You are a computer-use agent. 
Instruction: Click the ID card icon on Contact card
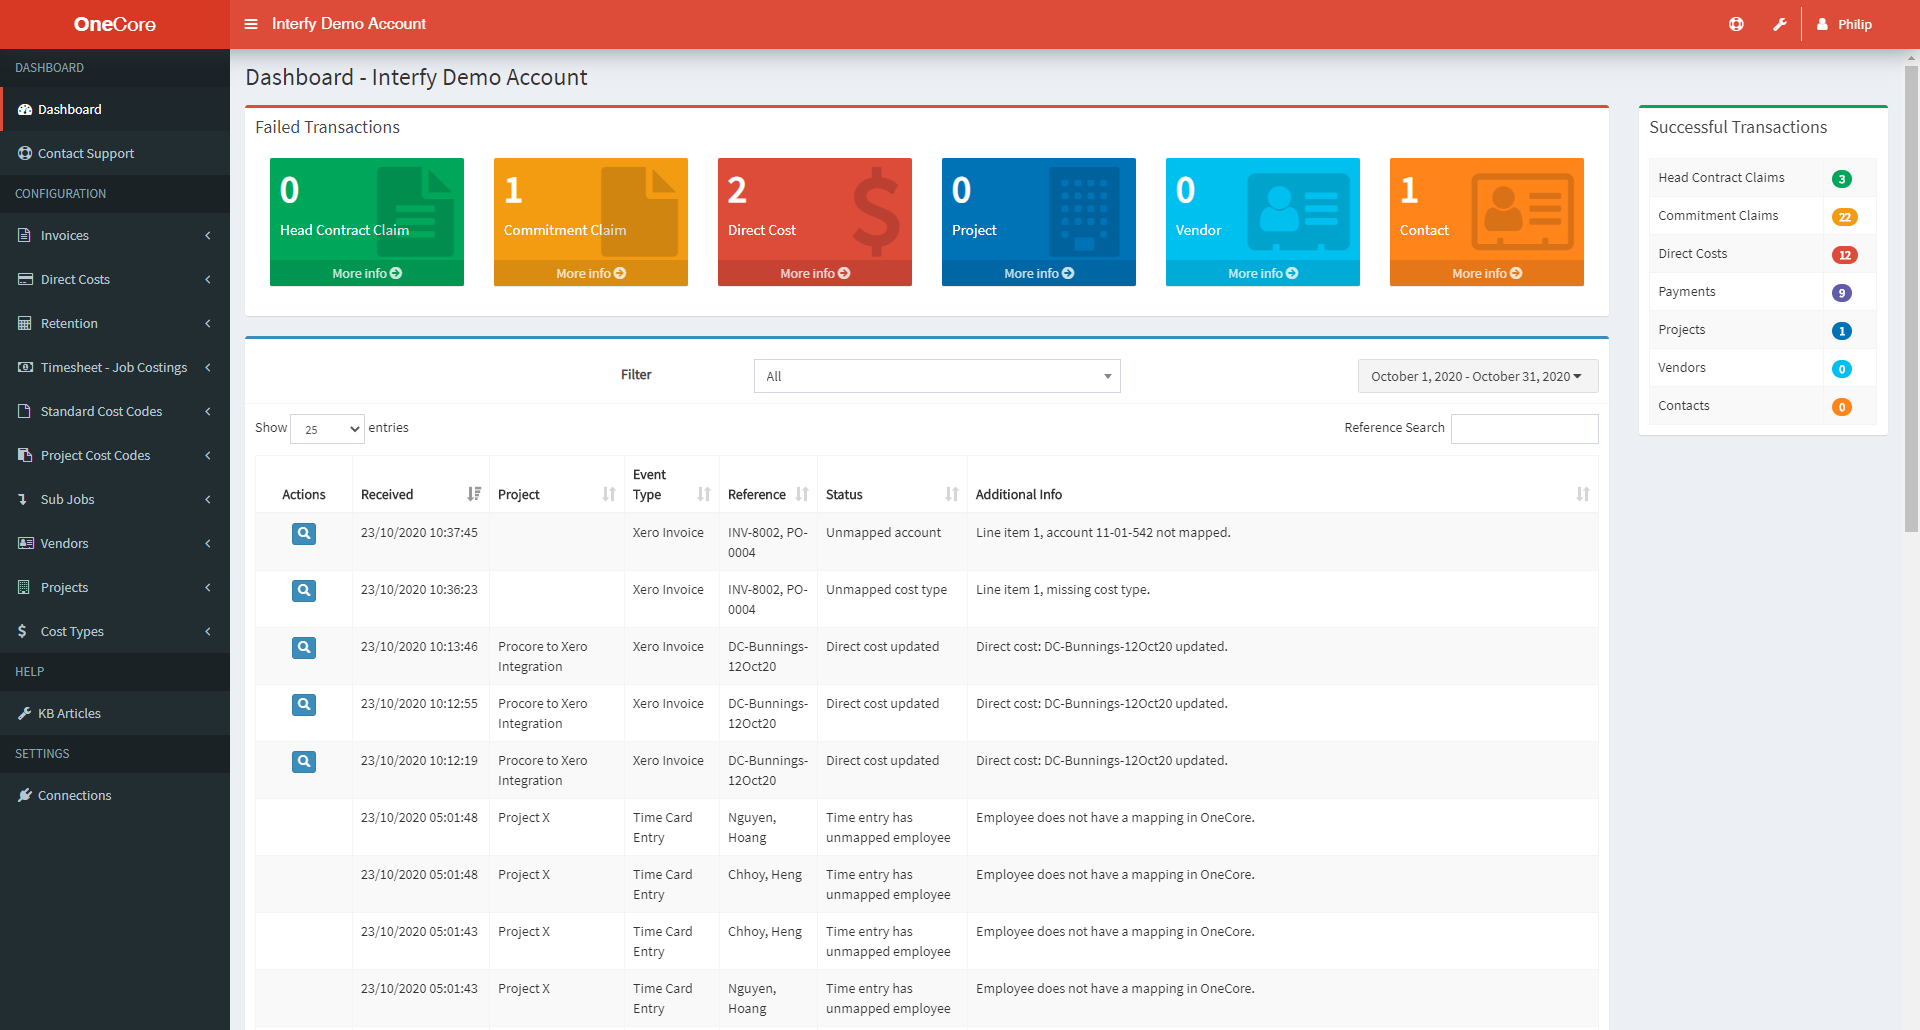click(1523, 211)
